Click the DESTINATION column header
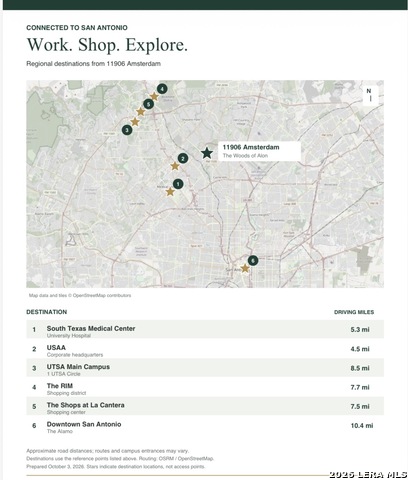The image size is (408, 480). tap(47, 312)
